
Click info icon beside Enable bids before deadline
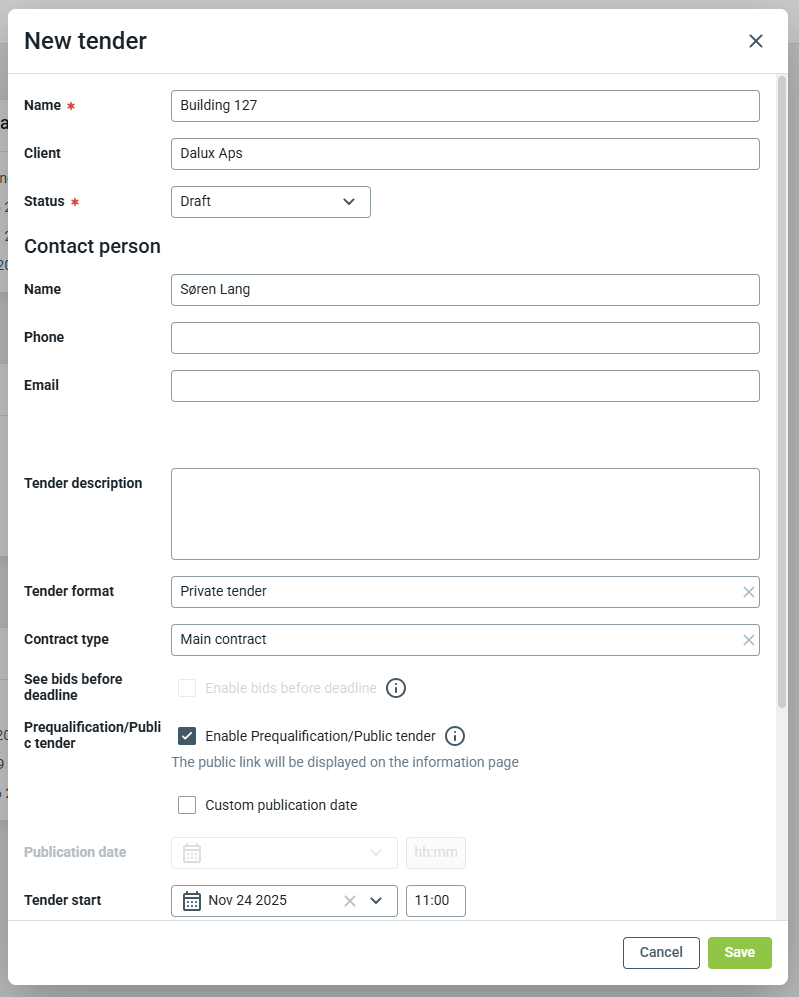point(396,688)
